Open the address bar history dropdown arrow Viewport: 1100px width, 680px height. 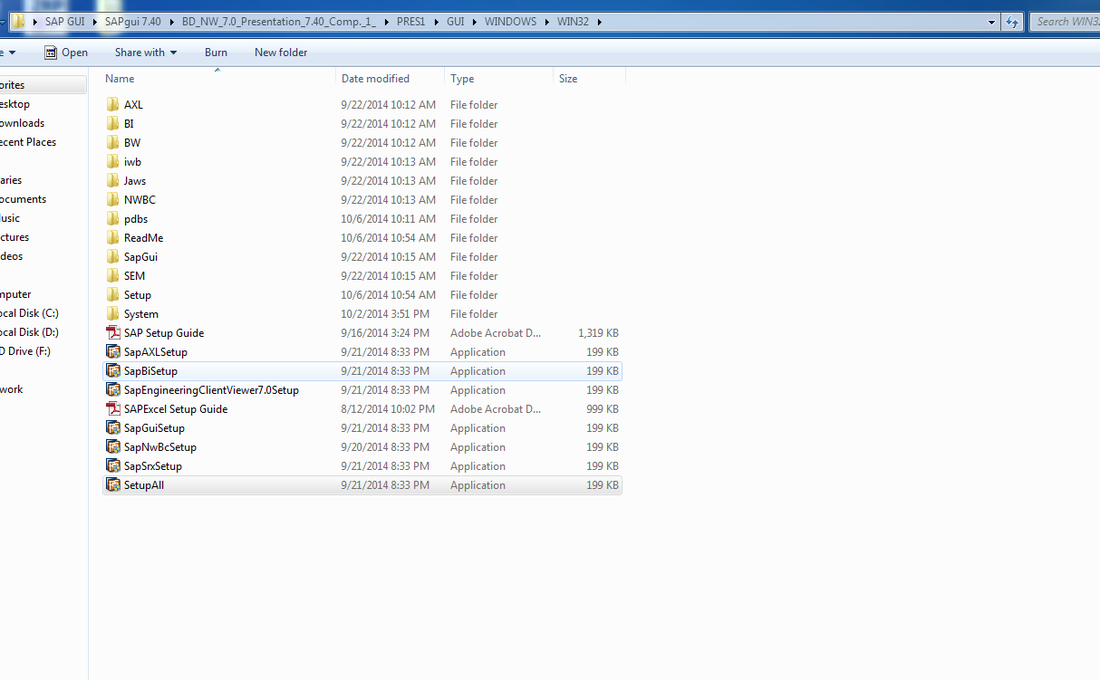click(x=991, y=22)
